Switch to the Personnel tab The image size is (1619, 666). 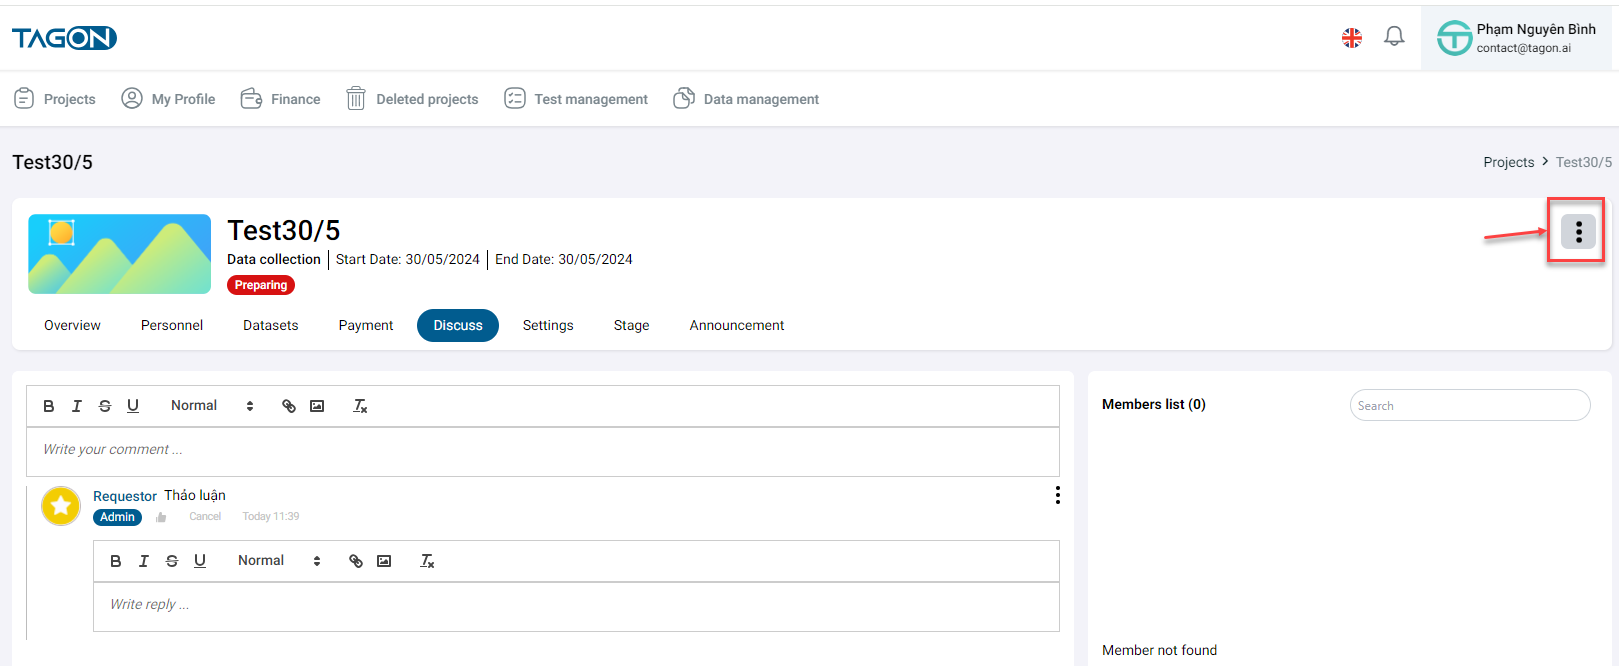pos(172,325)
